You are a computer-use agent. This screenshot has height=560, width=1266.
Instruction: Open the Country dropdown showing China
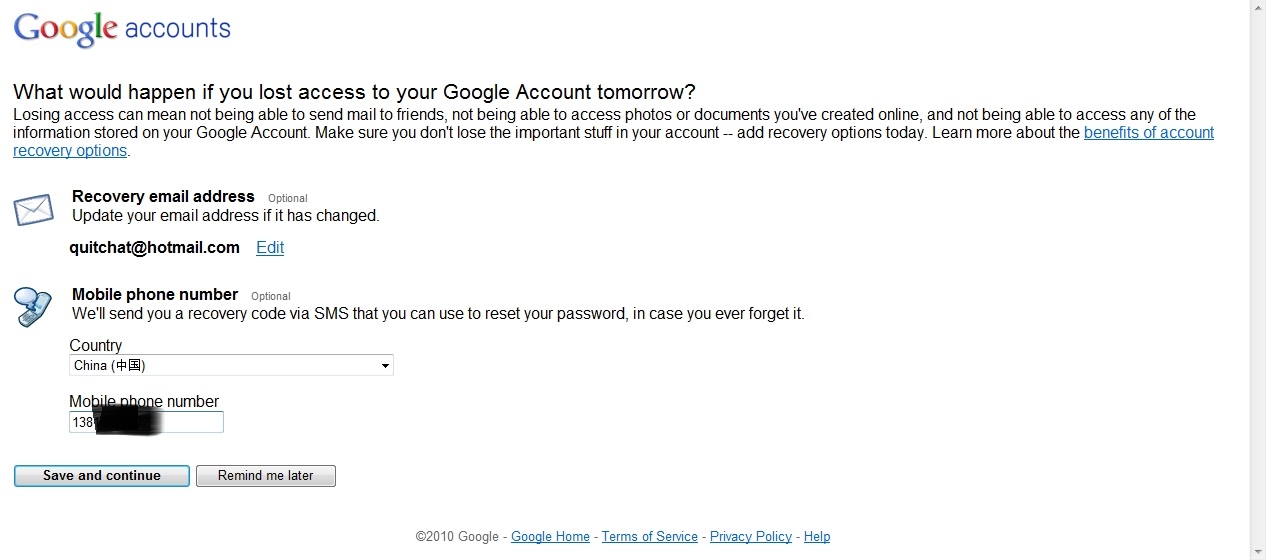pos(231,365)
